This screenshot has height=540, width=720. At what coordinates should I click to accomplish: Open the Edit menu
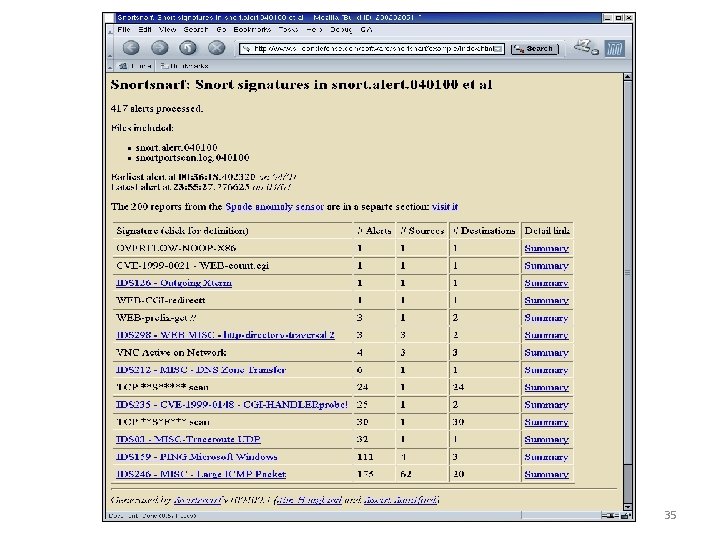click(145, 29)
